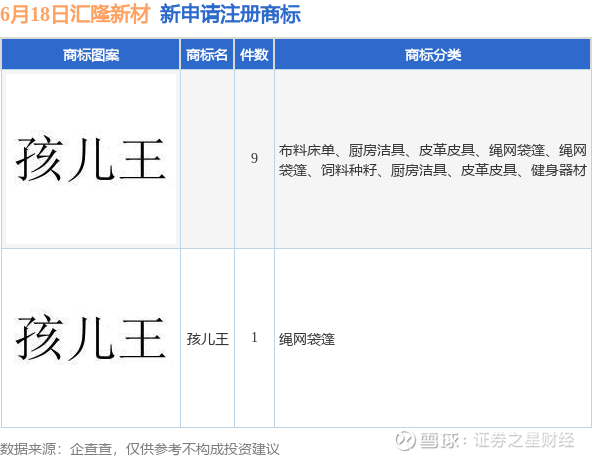
Task: Click the 孩儿王 trademark name cell
Action: [208, 339]
